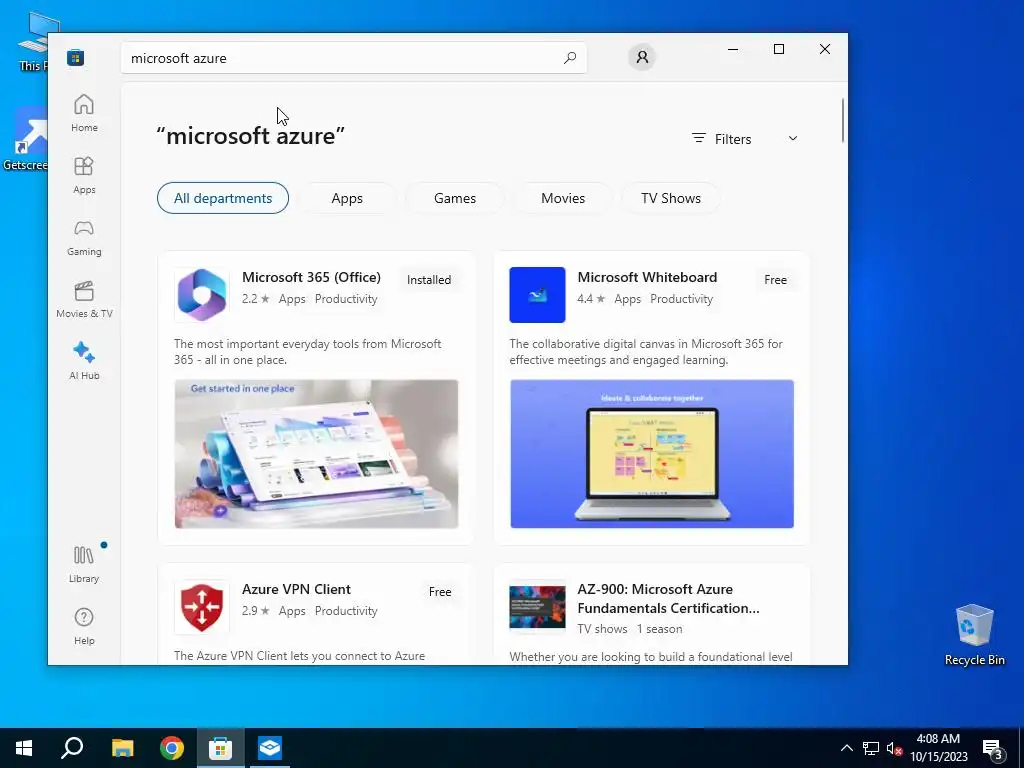Open the Windows Start menu
1024x768 pixels.
click(x=24, y=748)
